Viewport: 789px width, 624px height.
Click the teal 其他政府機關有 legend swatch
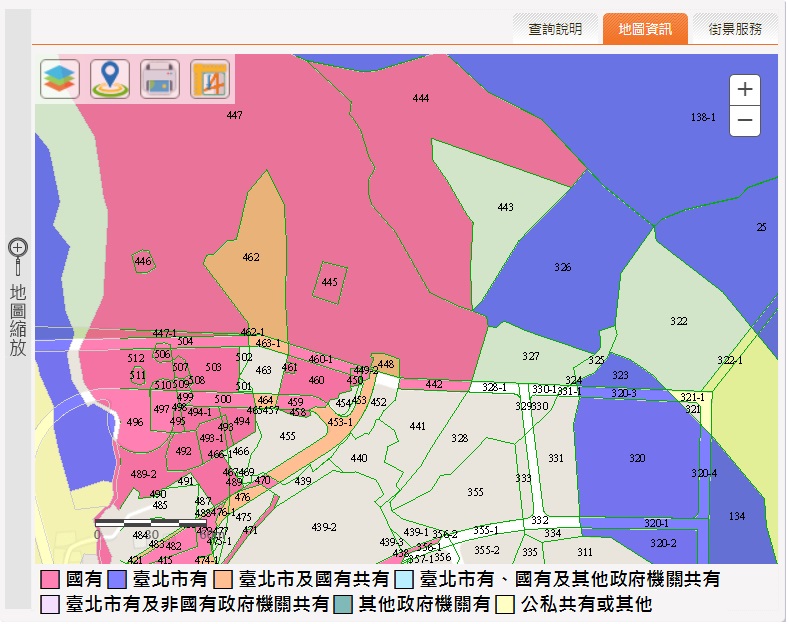pos(343,604)
